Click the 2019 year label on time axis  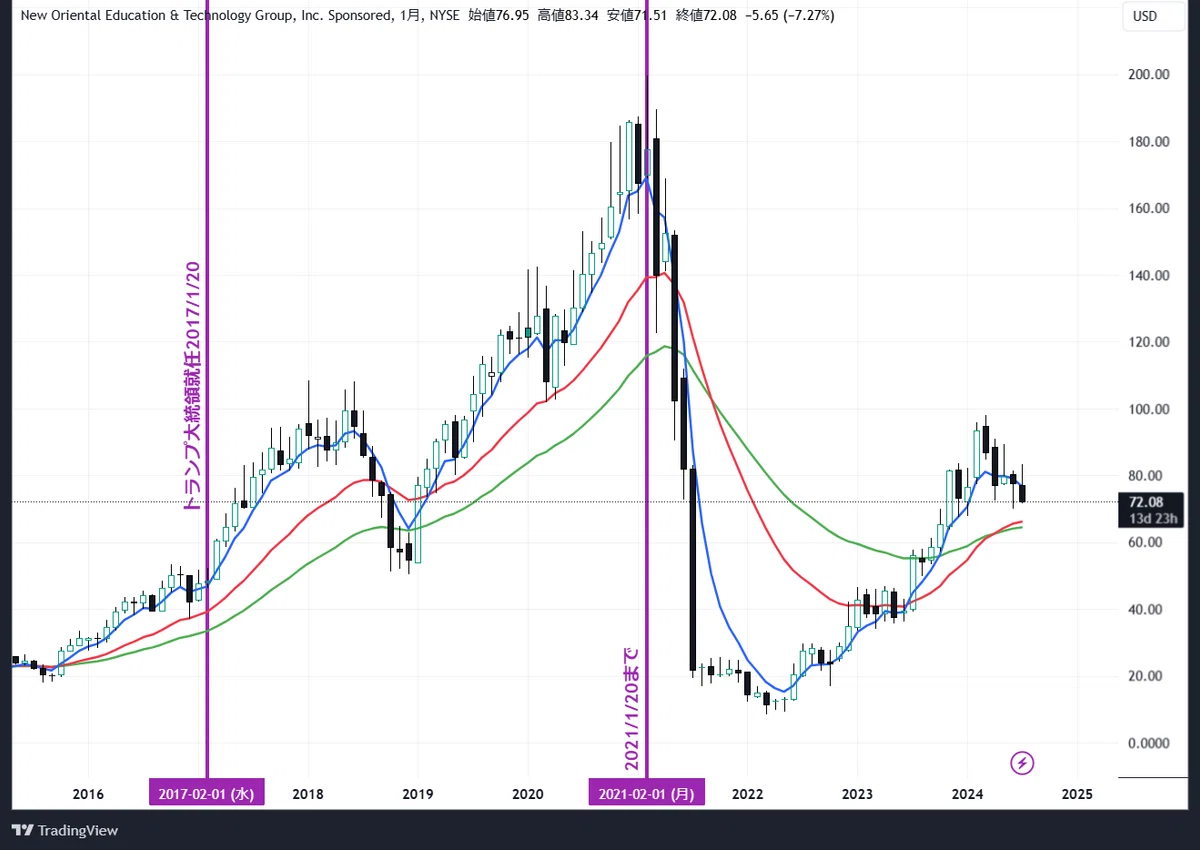(x=417, y=794)
